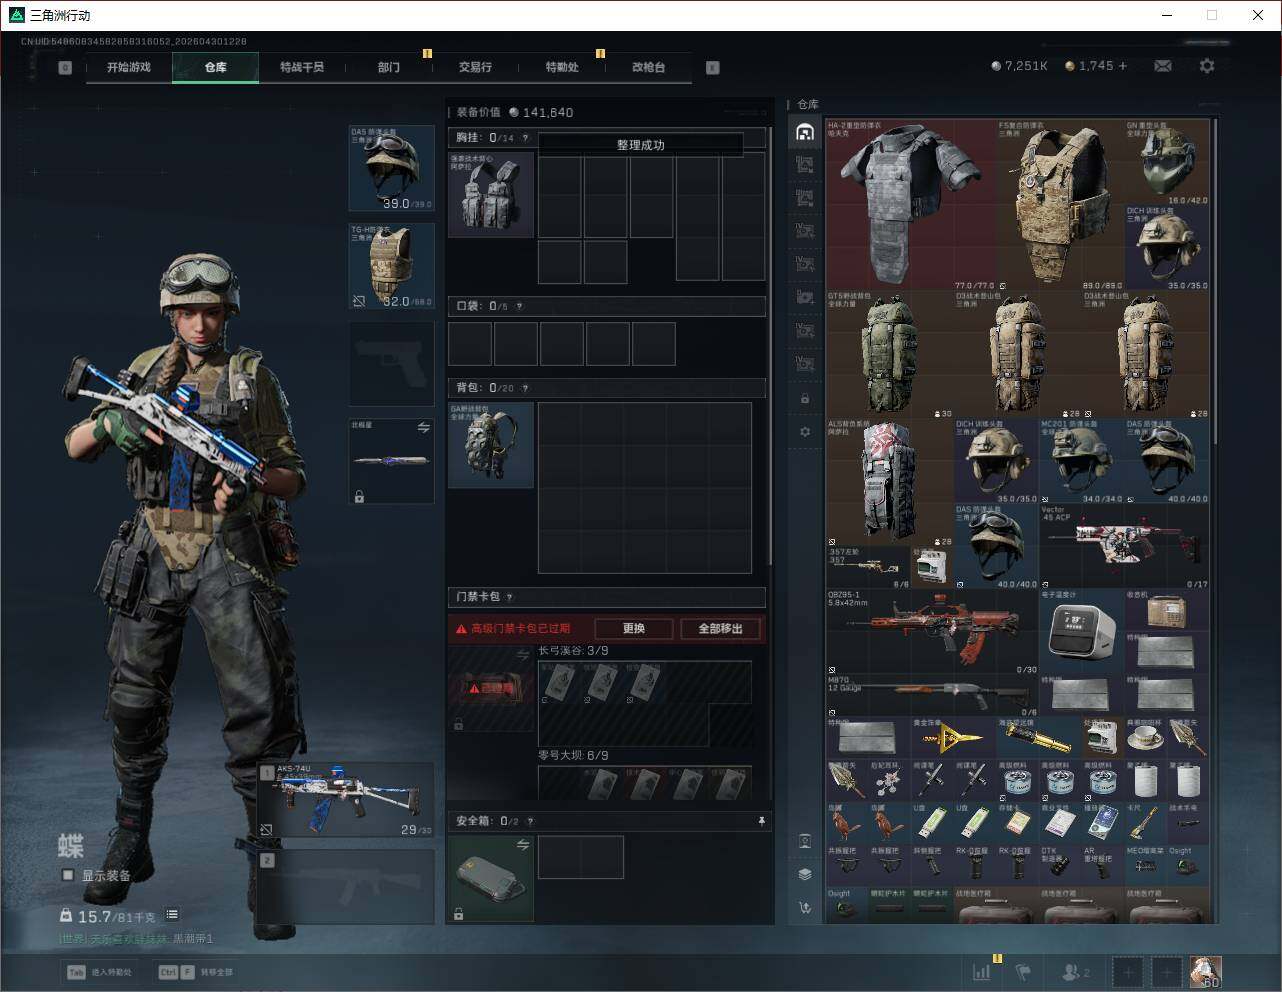The height and width of the screenshot is (992, 1282).
Task: Select the GA野战背包 backpack slot
Action: click(491, 445)
